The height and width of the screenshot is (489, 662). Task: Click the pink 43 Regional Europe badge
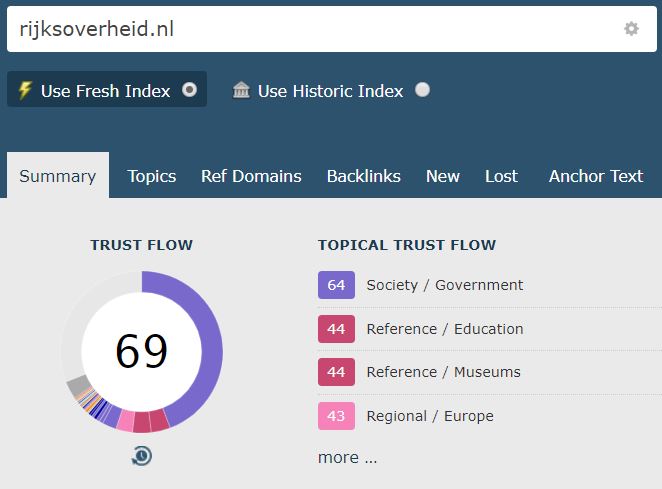click(336, 416)
